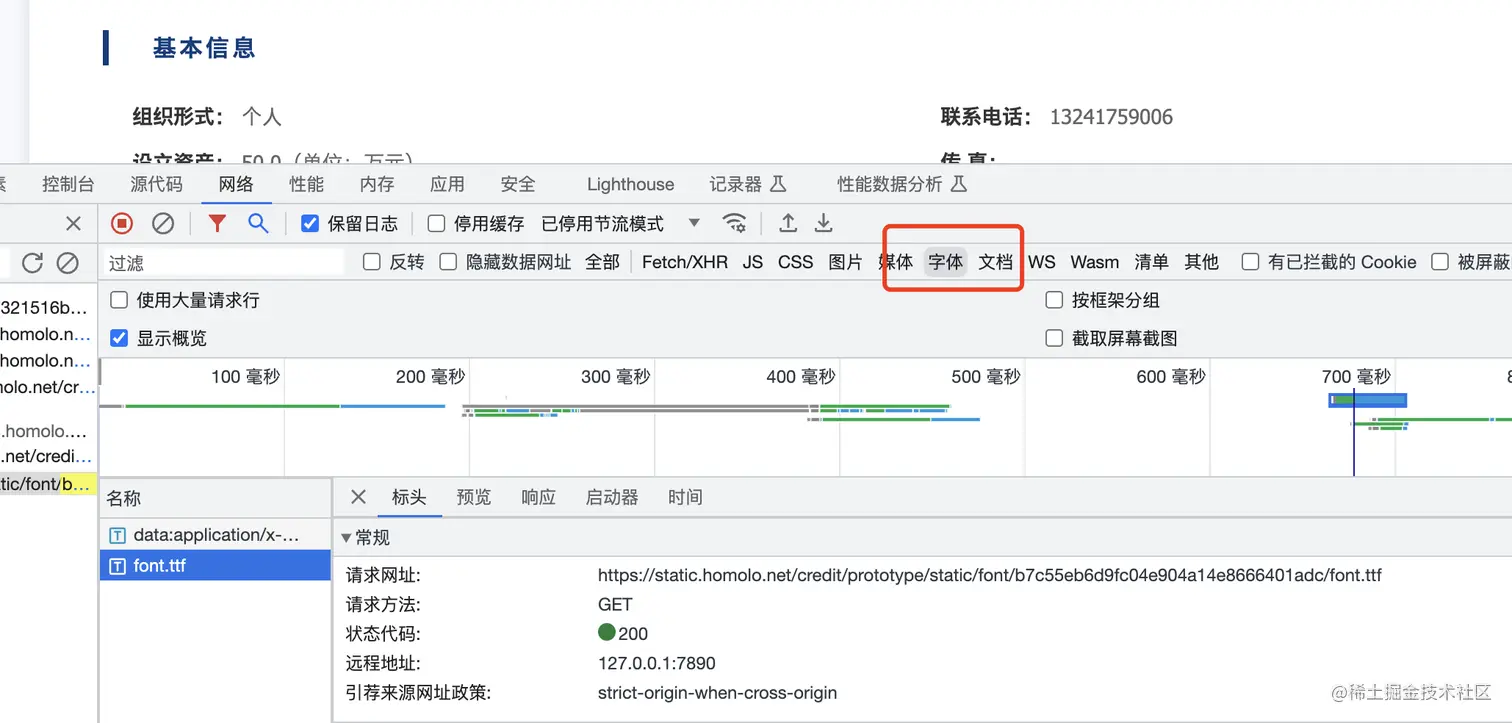1512x723 pixels.
Task: Tick the 反转 filter checkbox
Action: [372, 262]
